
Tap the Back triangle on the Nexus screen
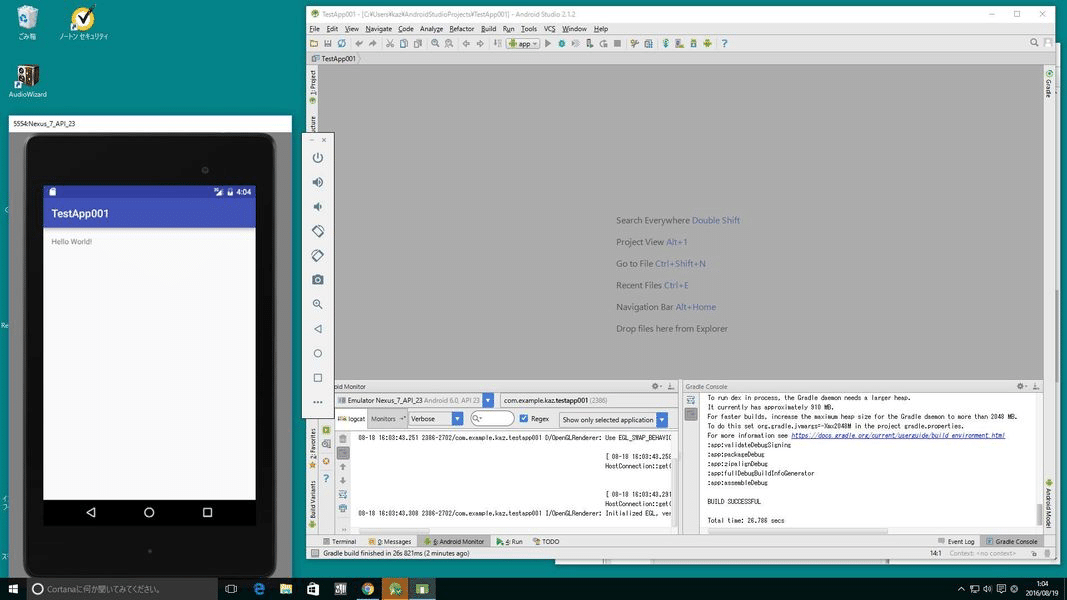[x=91, y=512]
